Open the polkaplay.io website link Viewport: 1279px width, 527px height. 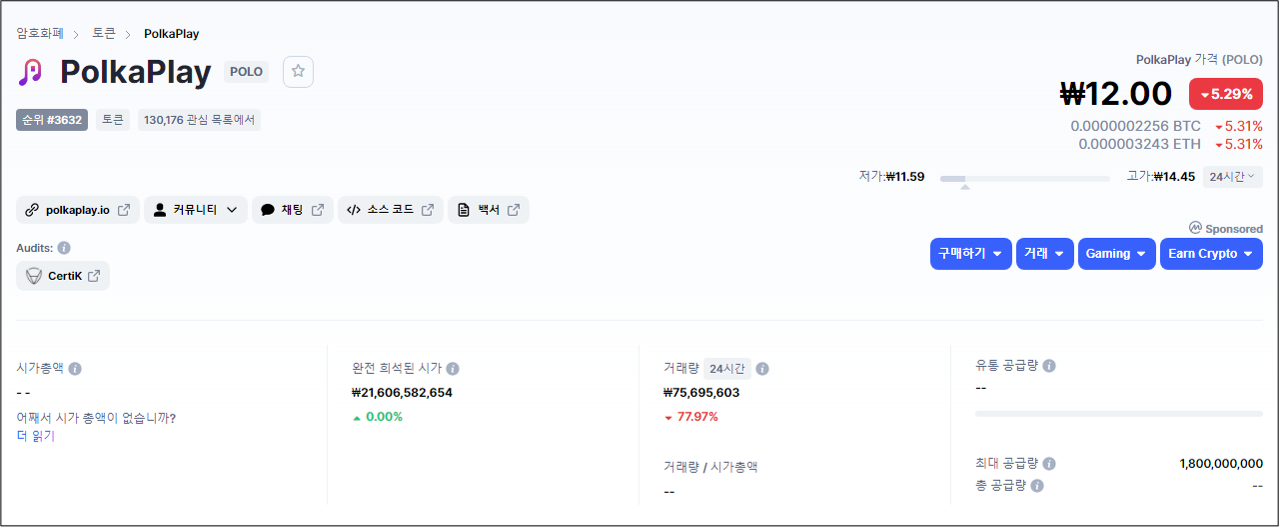(78, 210)
